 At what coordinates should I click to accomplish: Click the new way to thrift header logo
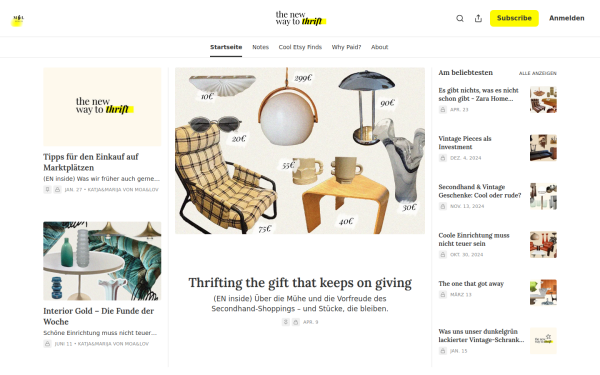301,18
